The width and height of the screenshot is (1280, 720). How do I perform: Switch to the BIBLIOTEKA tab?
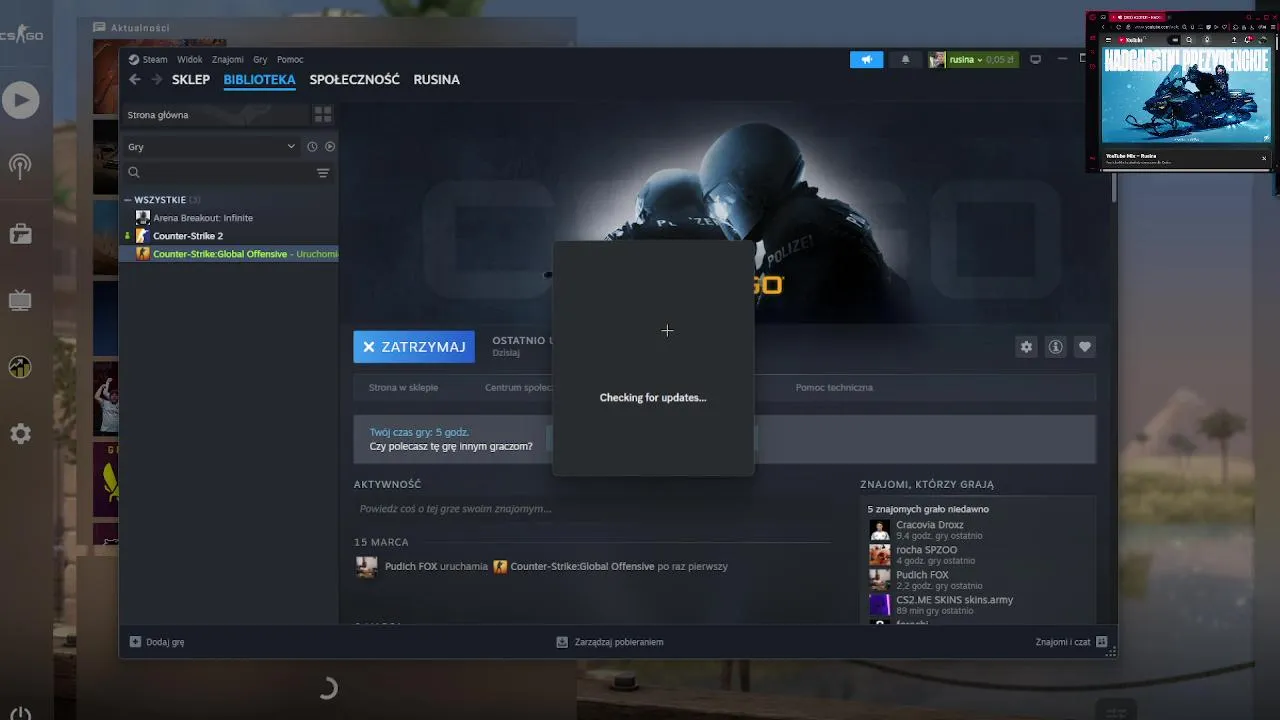[x=259, y=80]
